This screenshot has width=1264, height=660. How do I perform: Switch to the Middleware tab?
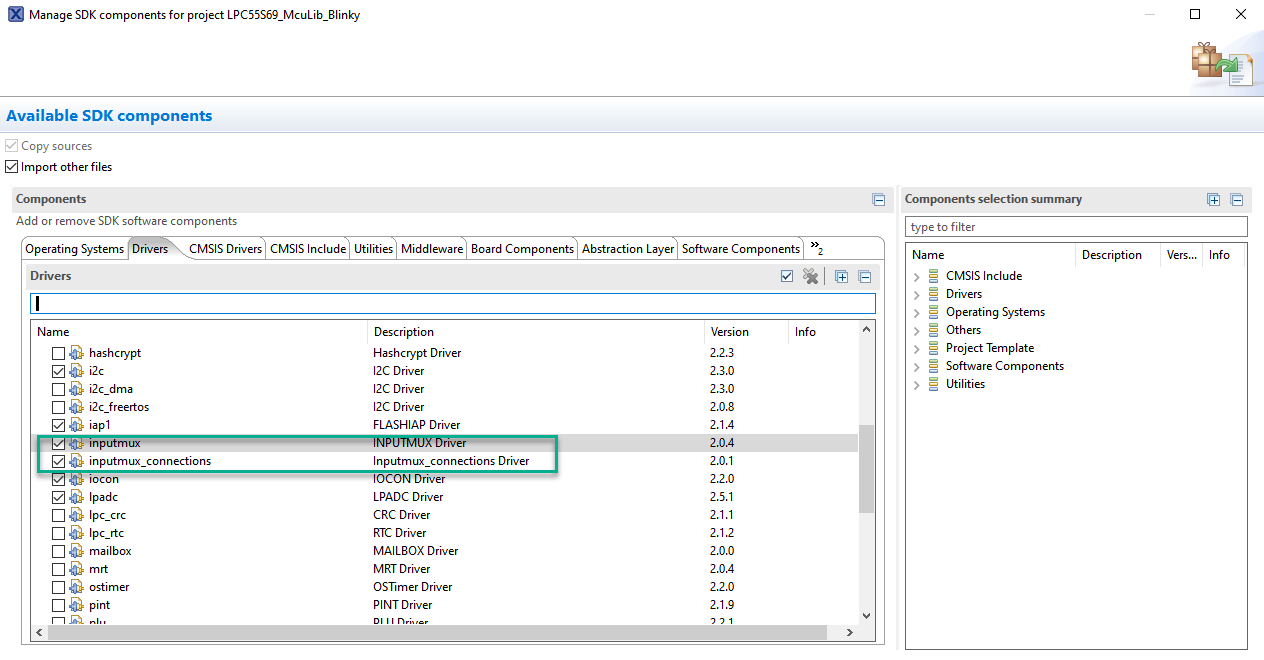tap(431, 248)
